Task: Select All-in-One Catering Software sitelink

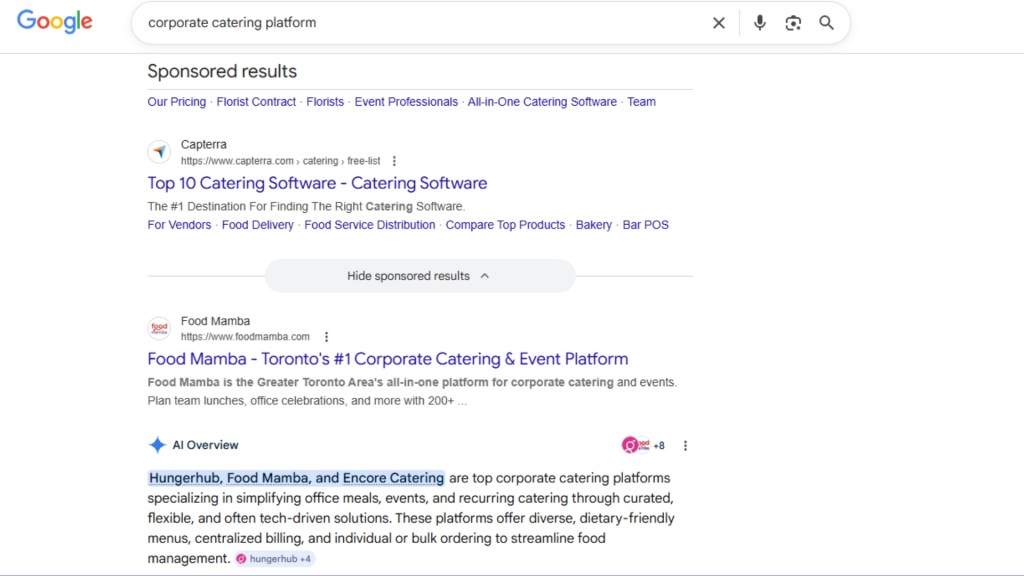Action: tap(542, 102)
